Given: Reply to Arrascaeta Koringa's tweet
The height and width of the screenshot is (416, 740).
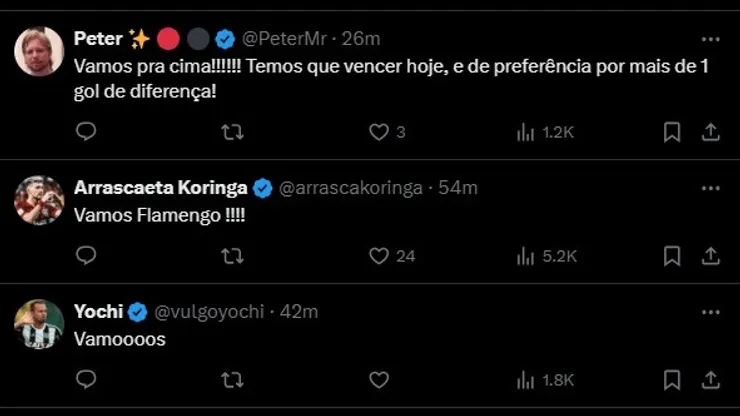Looking at the screenshot, I should [86, 256].
